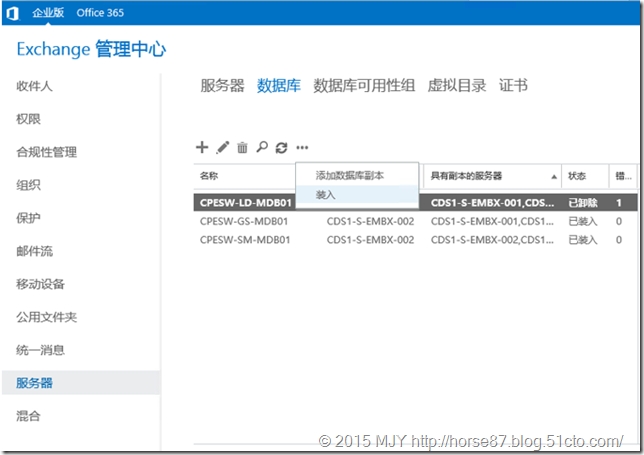The image size is (644, 455).
Task: Open the 数据库可用性组 tab
Action: pyautogui.click(x=364, y=86)
